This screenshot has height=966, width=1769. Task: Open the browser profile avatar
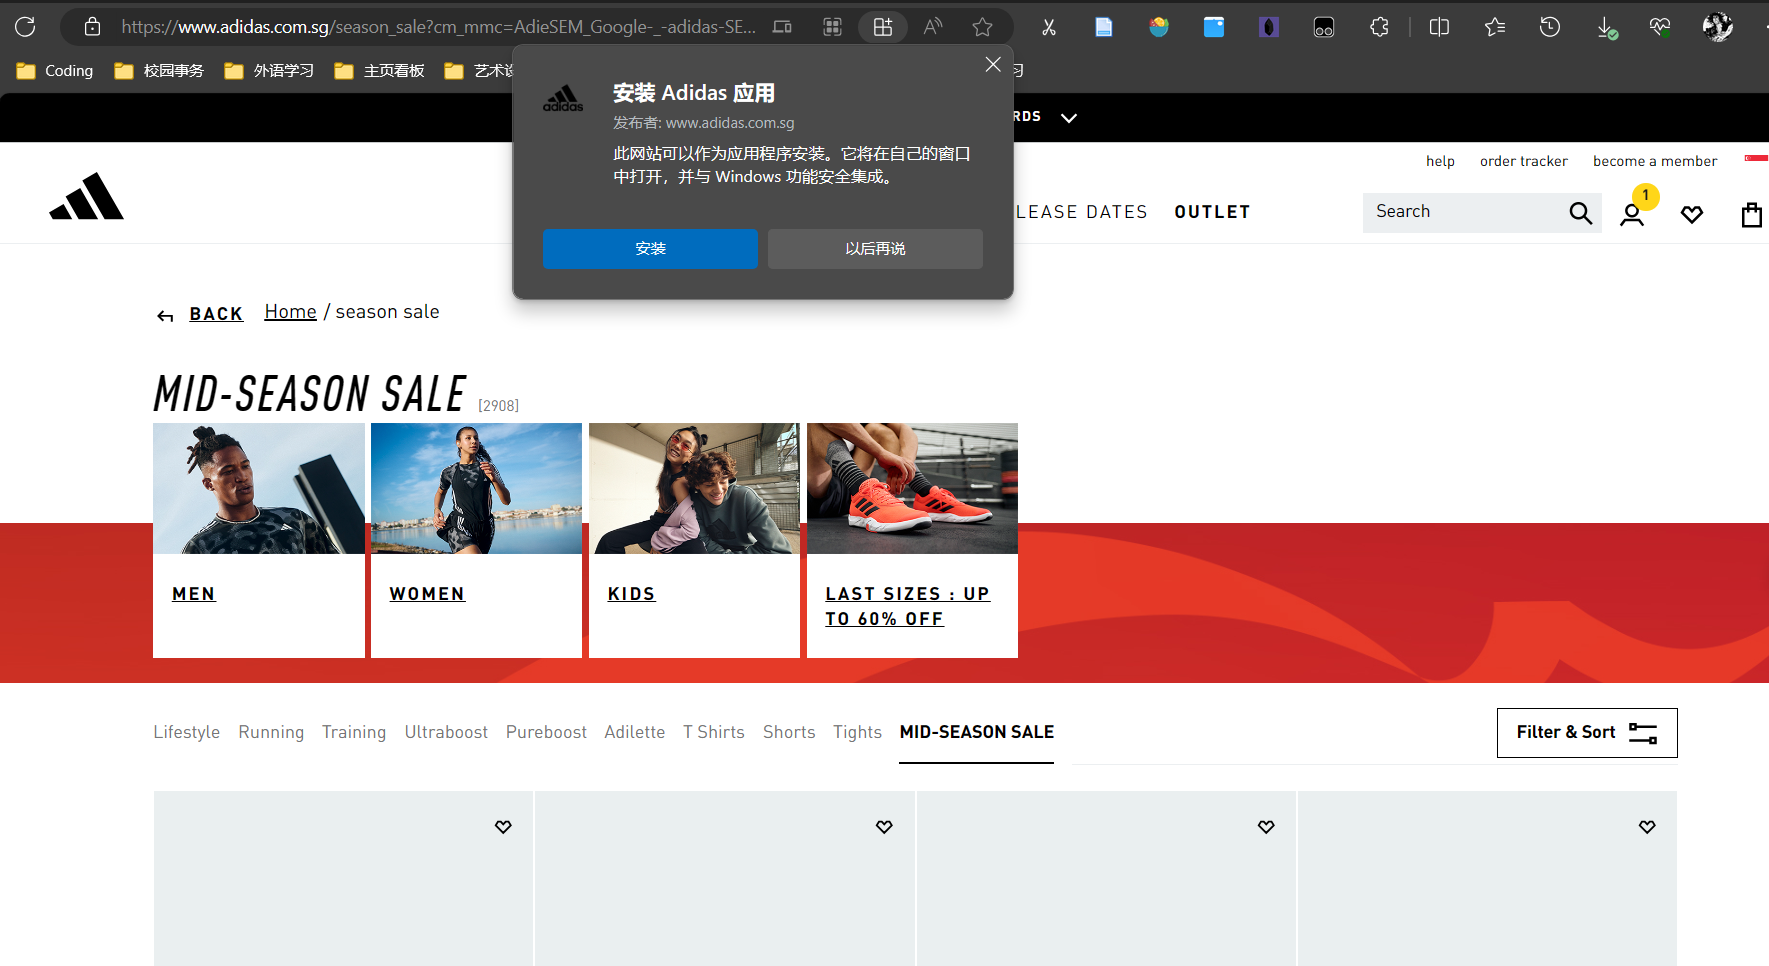1718,27
